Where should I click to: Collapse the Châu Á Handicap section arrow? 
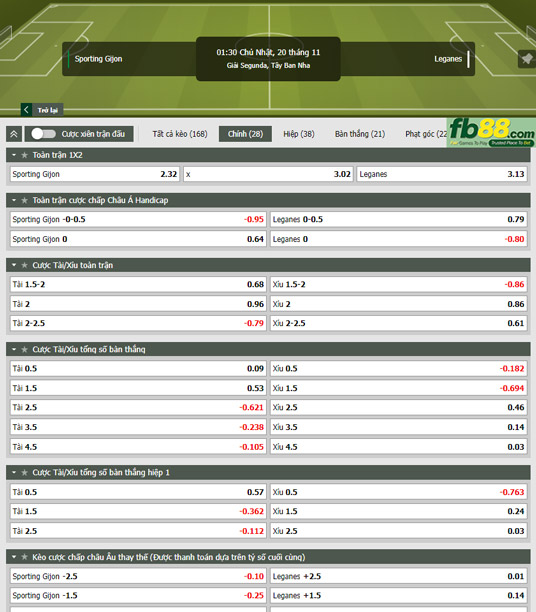(x=14, y=201)
